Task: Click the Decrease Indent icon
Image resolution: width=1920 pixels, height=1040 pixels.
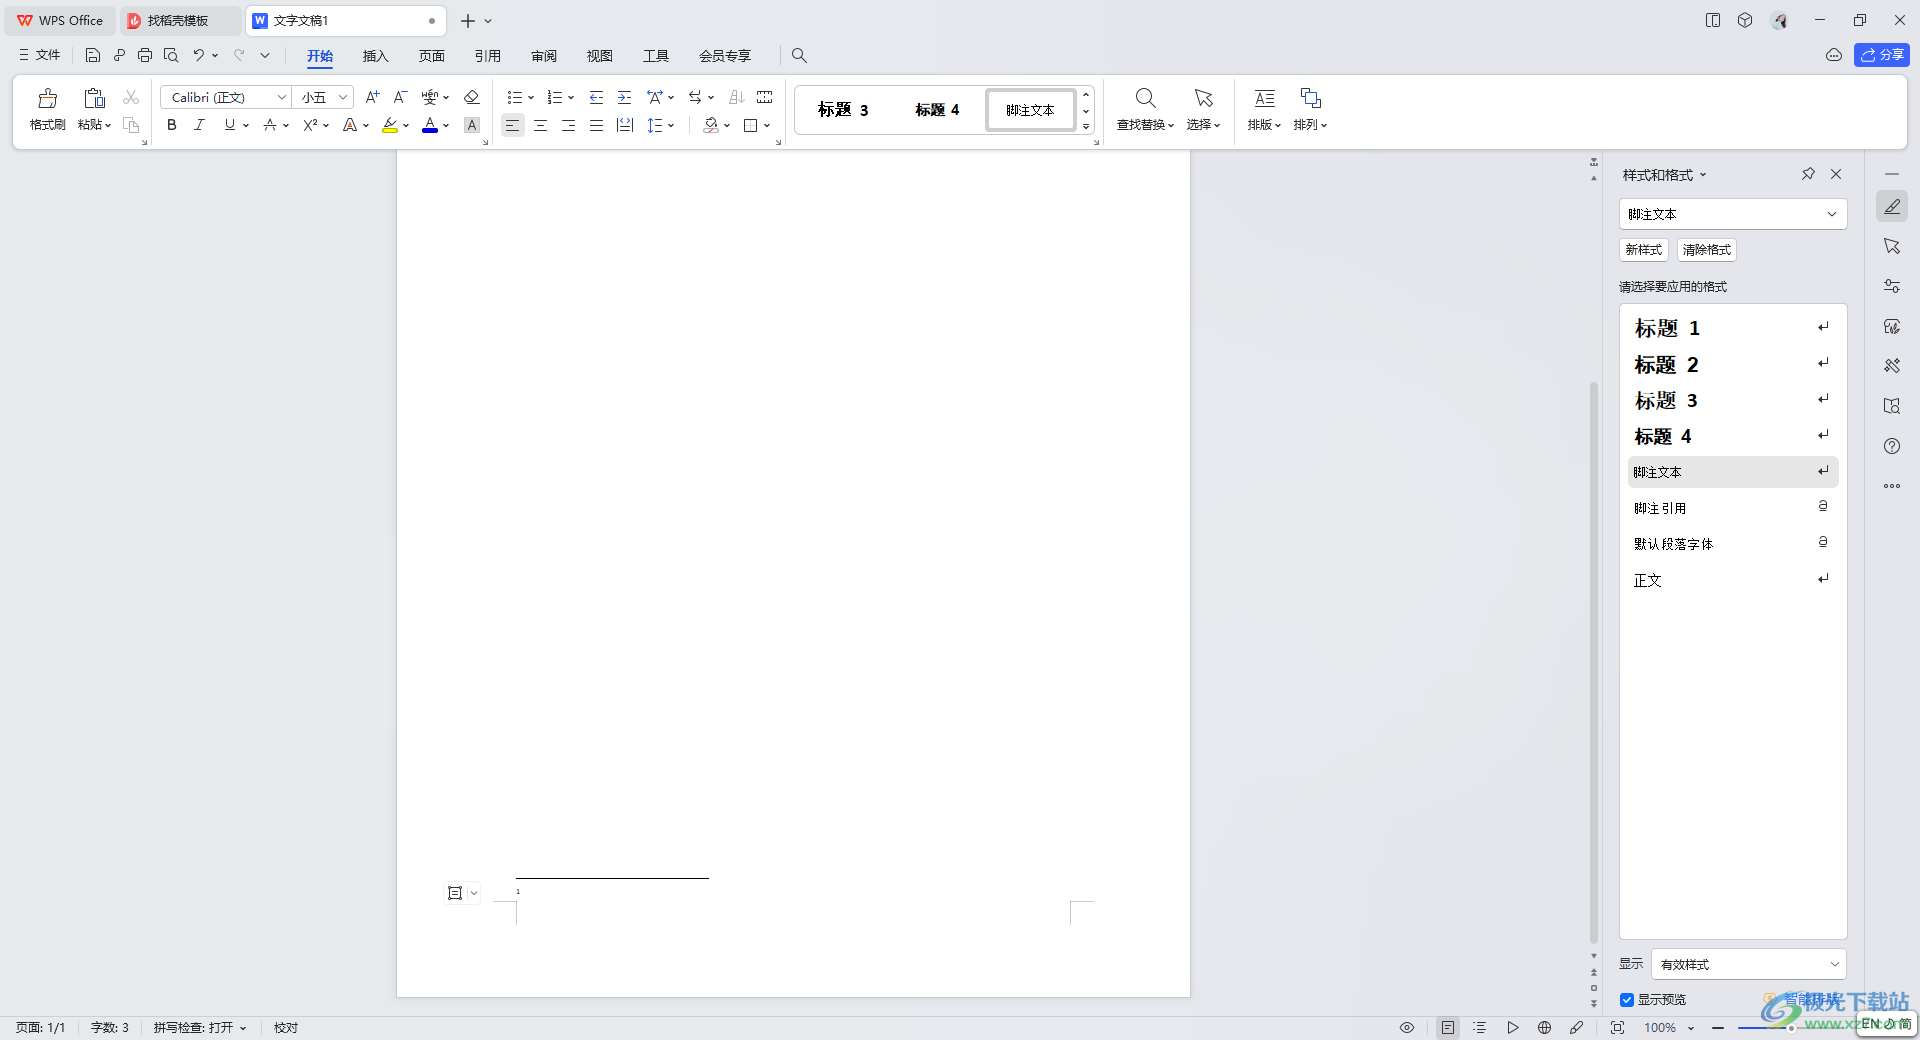Action: 596,97
